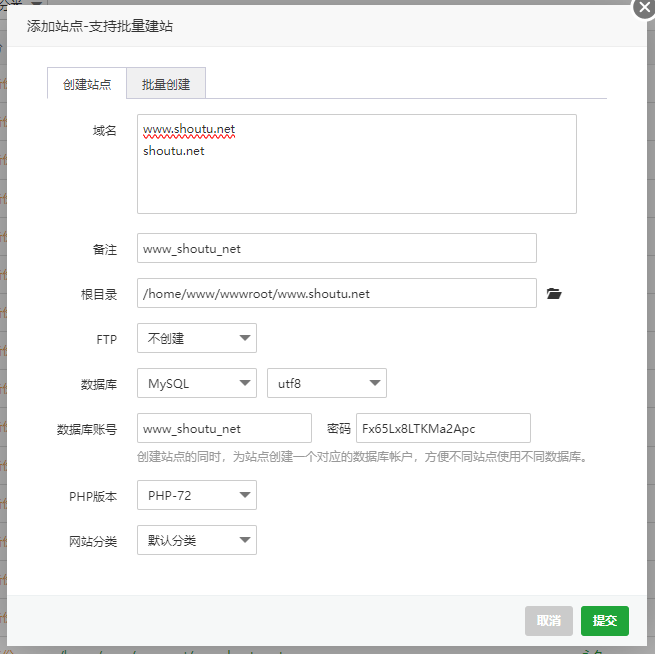Click the database account hint text
Screen dimensions: 655x654
(362, 457)
